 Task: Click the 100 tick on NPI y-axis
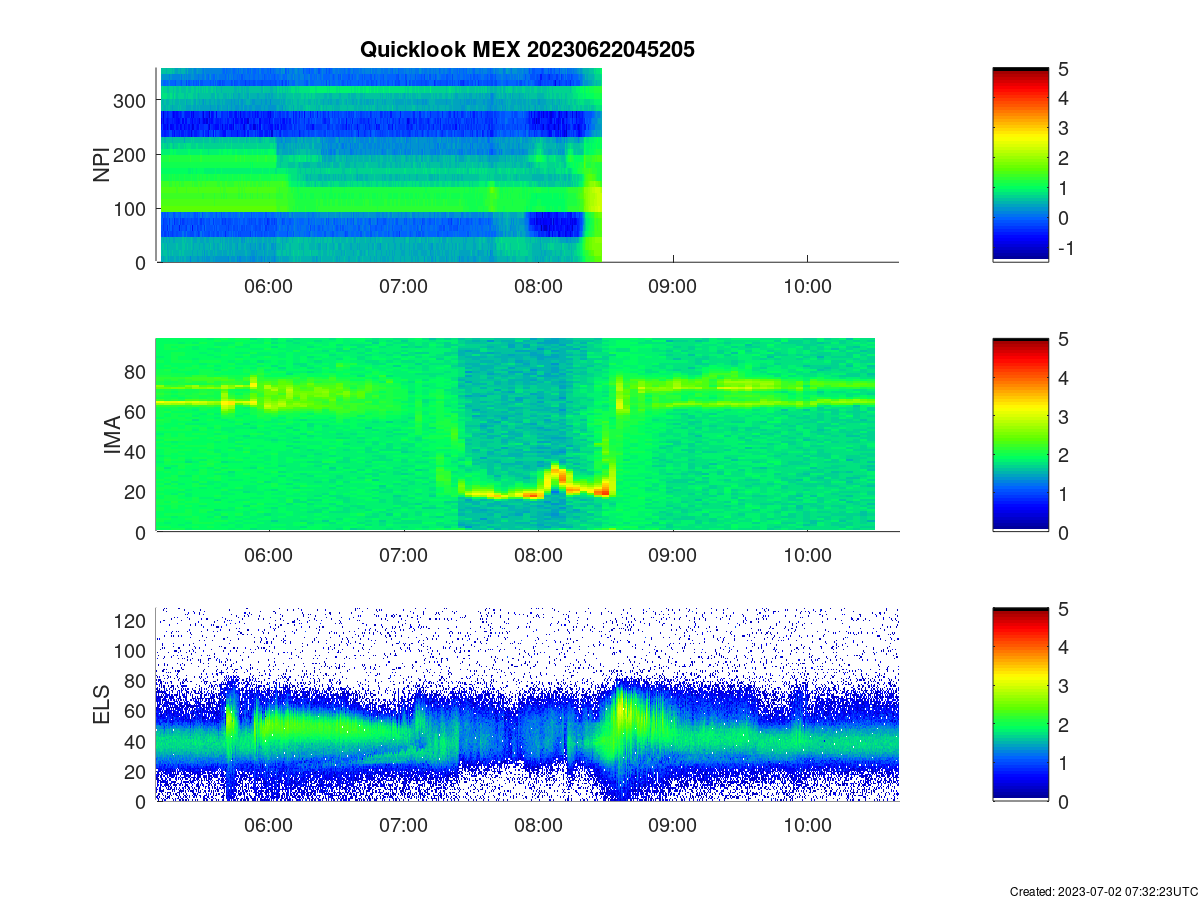click(x=132, y=209)
